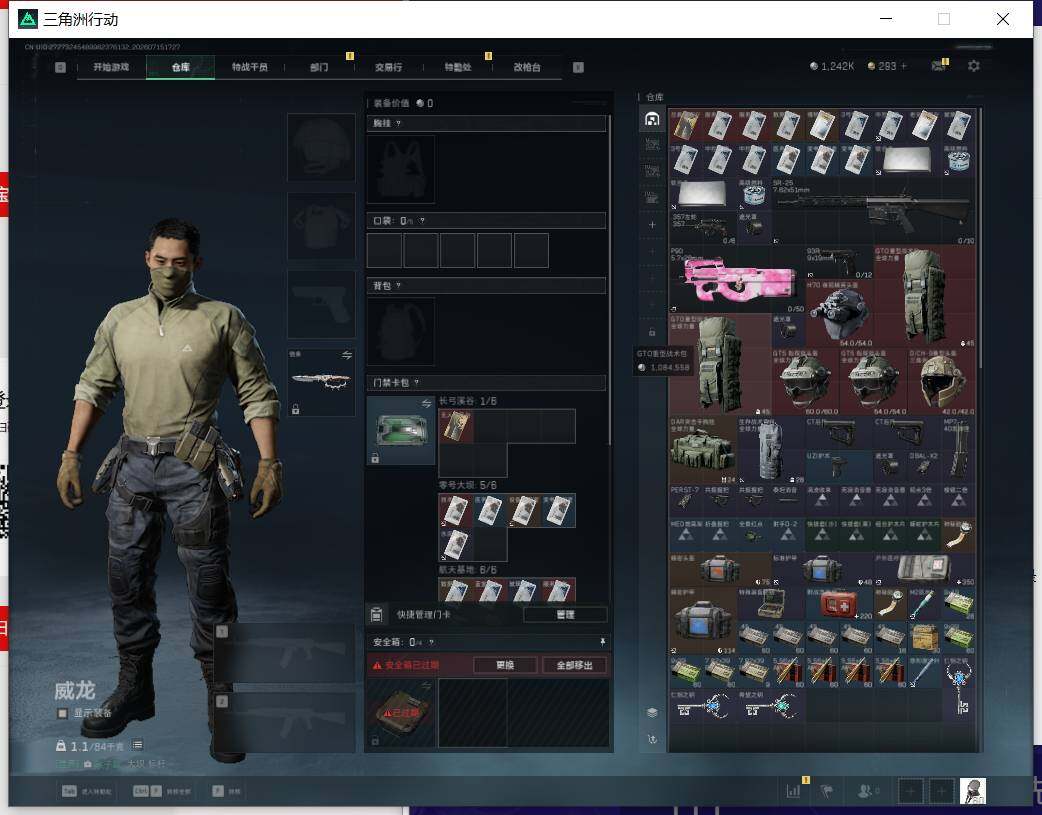Select the H70 night-vision helmet

point(839,314)
